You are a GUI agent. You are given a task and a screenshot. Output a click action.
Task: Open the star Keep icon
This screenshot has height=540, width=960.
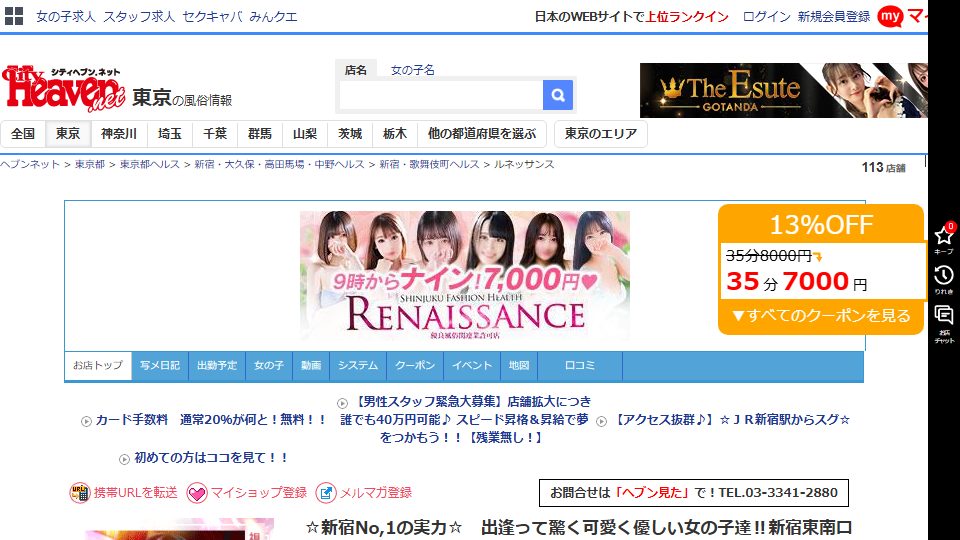tap(943, 236)
